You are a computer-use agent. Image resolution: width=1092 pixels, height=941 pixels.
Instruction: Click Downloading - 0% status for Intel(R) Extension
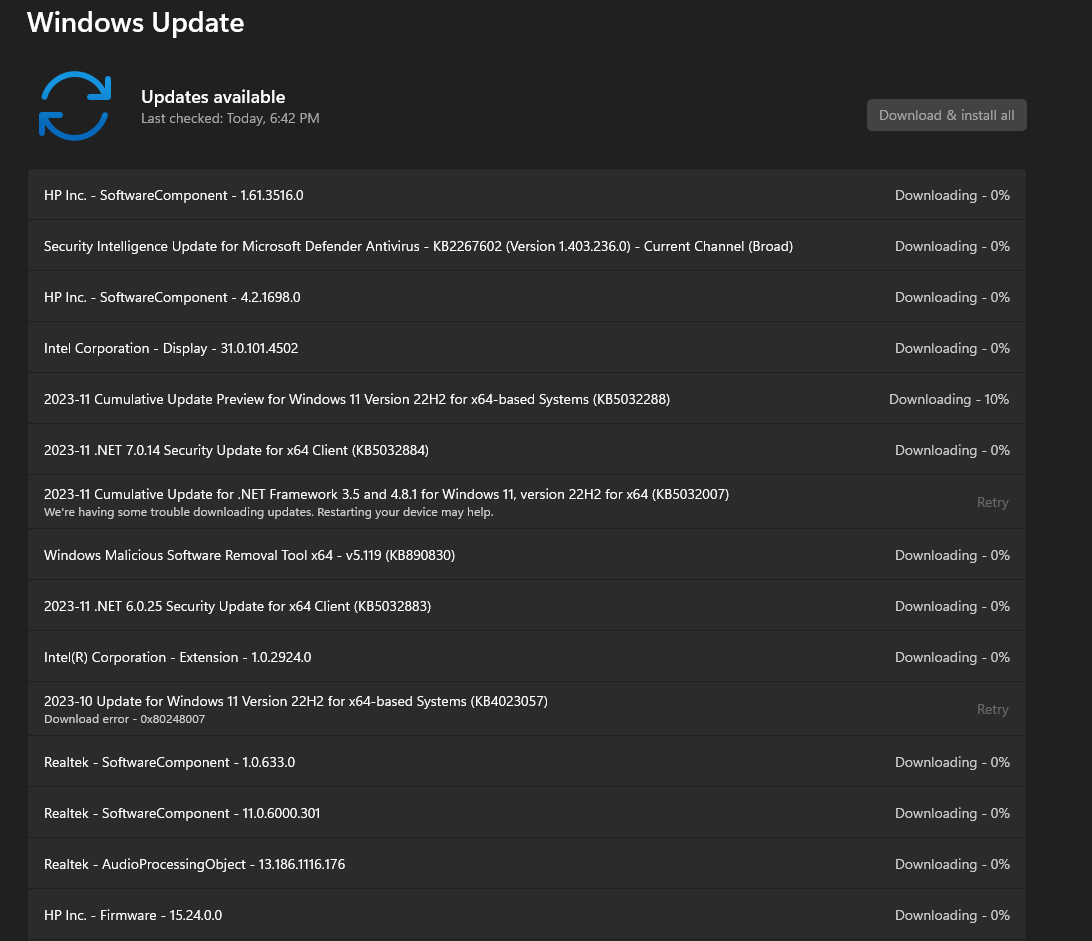[x=952, y=658]
